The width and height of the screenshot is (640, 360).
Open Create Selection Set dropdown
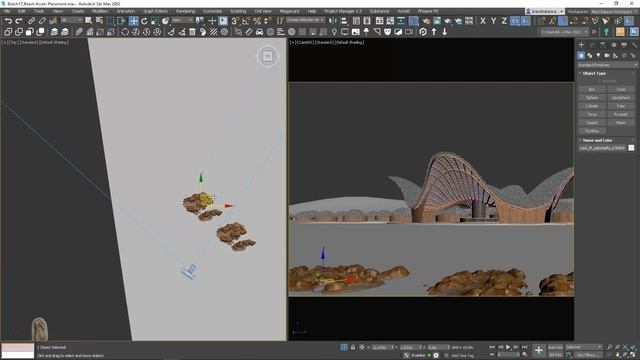(x=305, y=20)
